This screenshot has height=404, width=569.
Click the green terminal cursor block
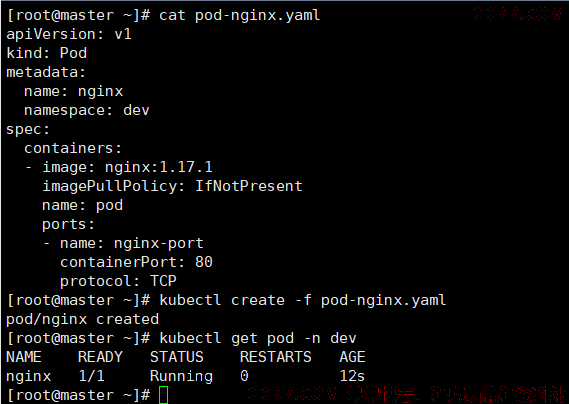click(164, 395)
